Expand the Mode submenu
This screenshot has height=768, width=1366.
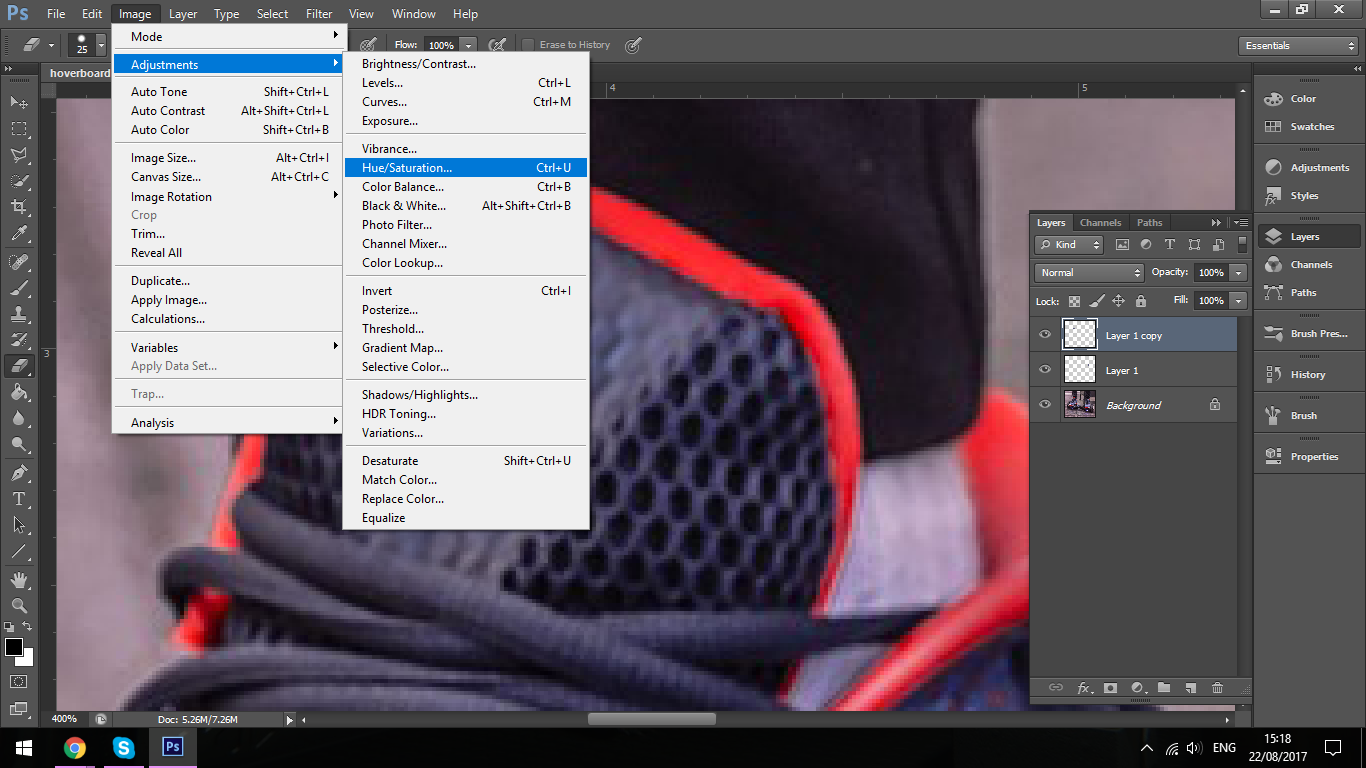click(x=229, y=36)
